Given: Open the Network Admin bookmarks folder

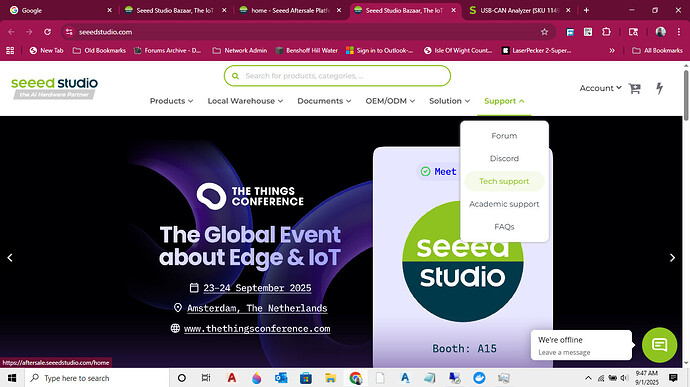Looking at the screenshot, I should pos(240,51).
